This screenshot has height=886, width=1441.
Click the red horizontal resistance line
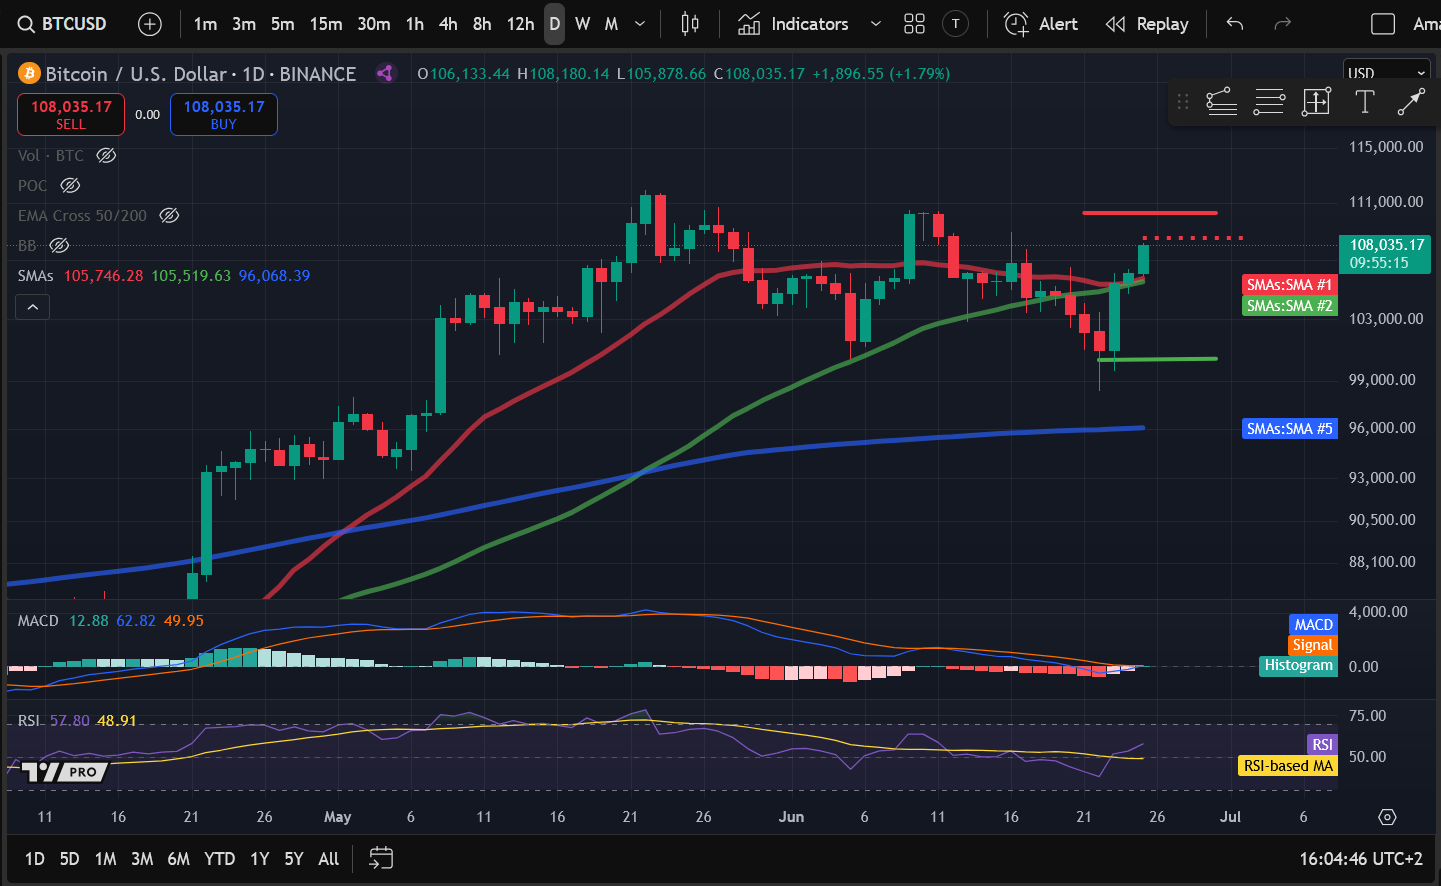1150,212
